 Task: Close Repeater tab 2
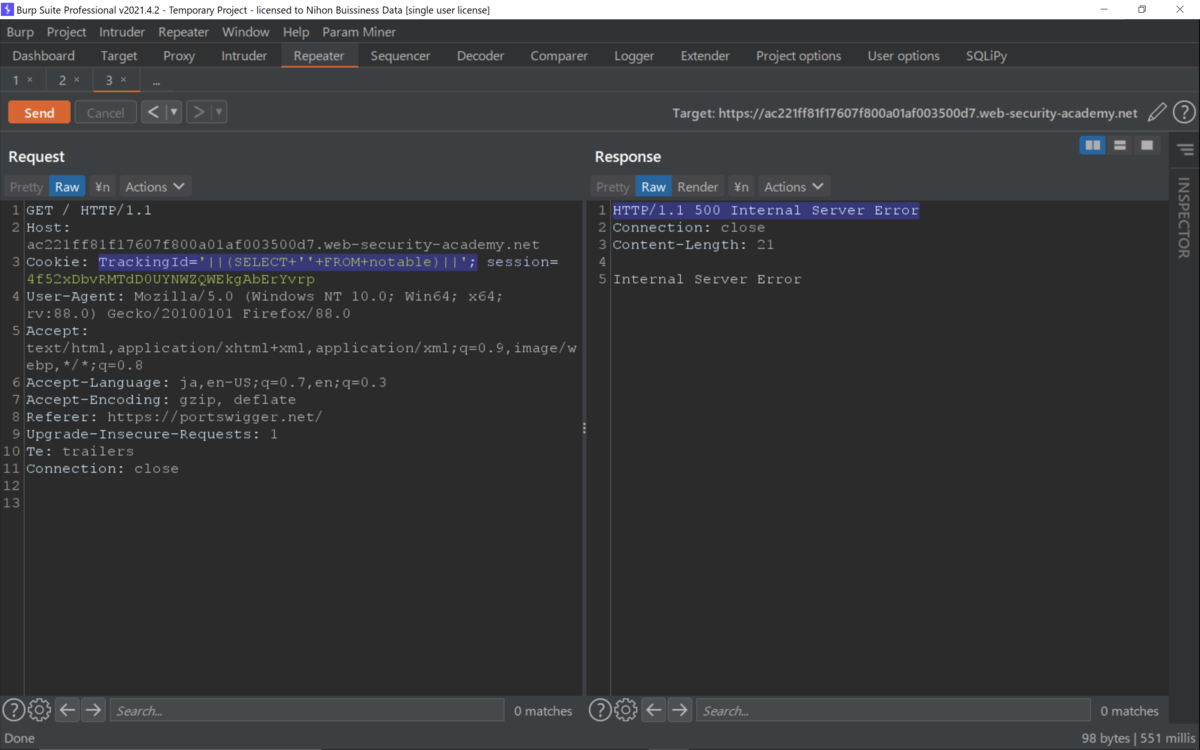click(76, 80)
